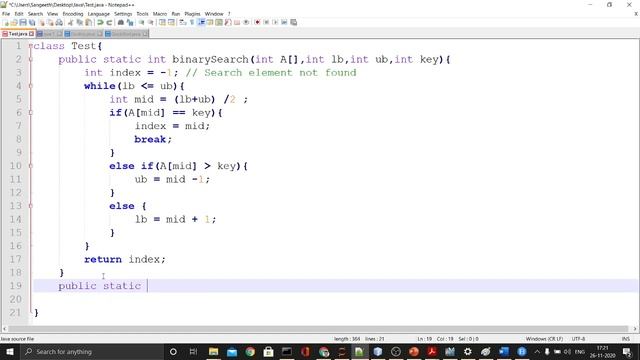Click the scrollbar left arrow
The image size is (640, 360).
click(x=4, y=329)
